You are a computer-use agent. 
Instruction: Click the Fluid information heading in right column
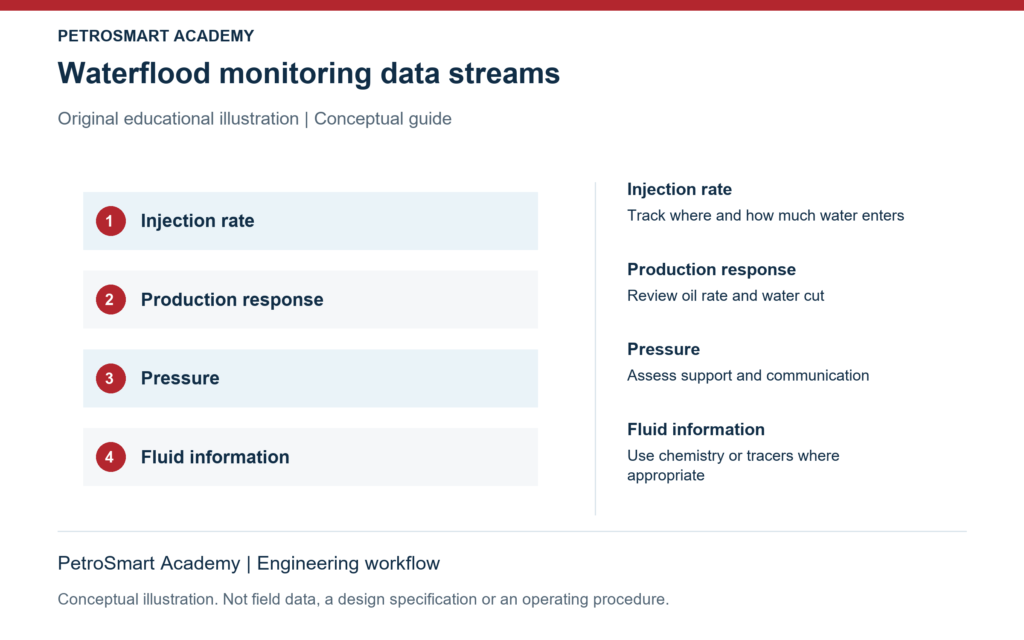[696, 430]
